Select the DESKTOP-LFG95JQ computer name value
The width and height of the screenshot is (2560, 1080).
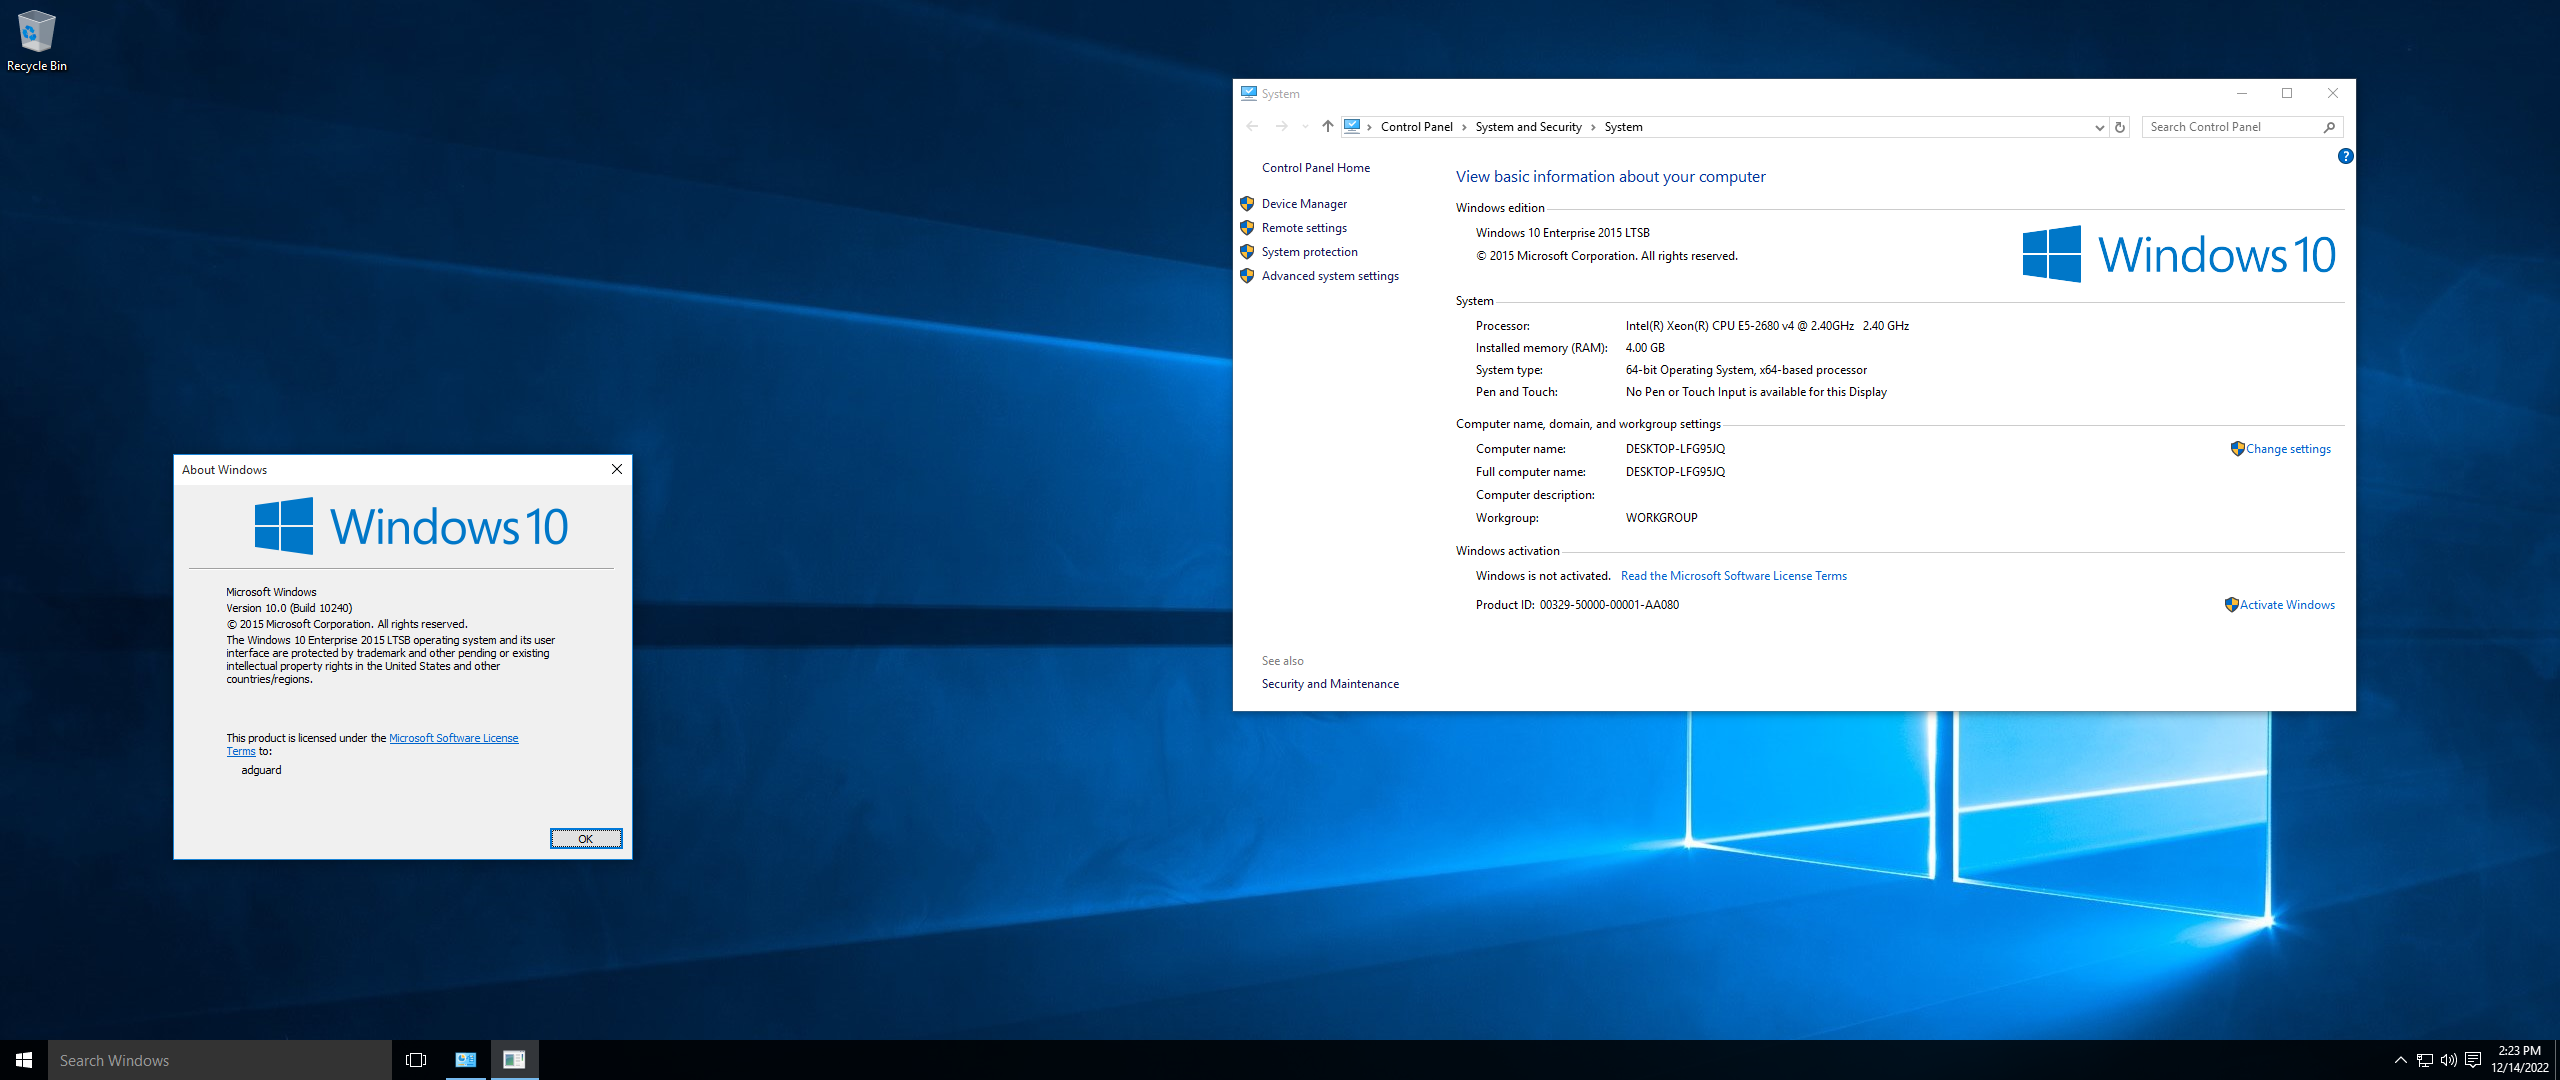(1675, 449)
